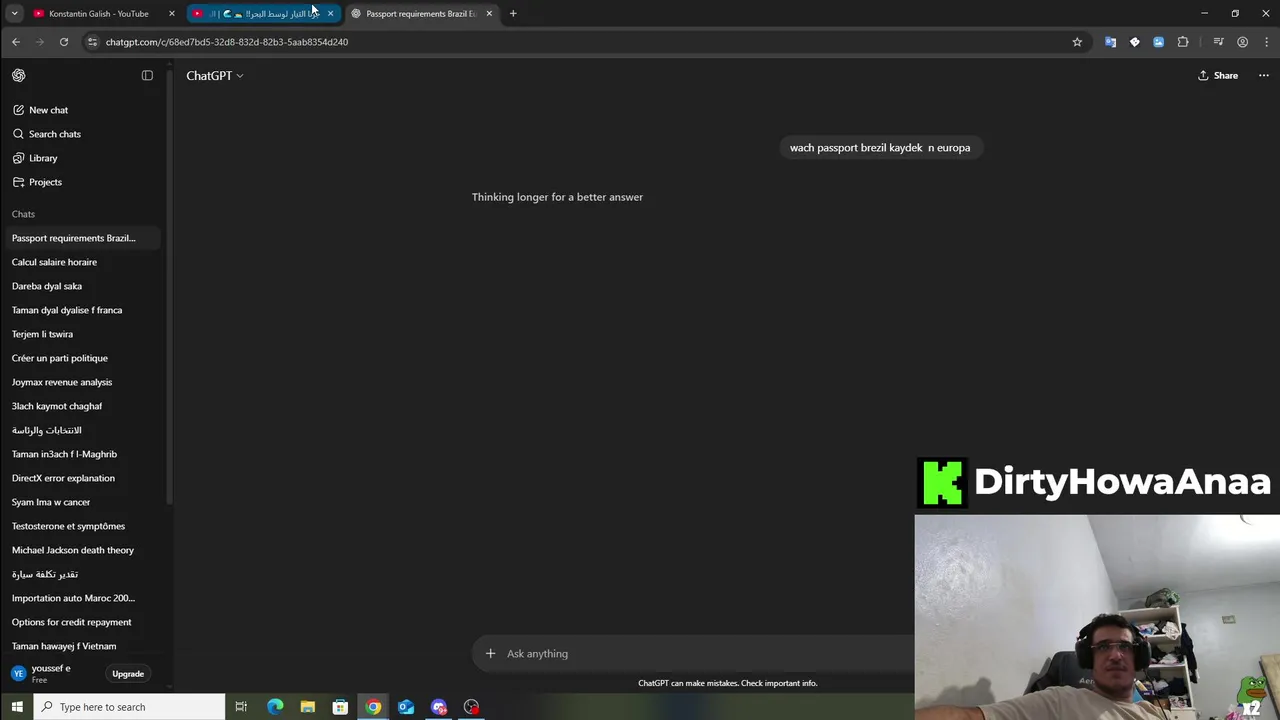Close the Konstantin Galish YouTube tab
The width and height of the screenshot is (1280, 720).
pos(172,14)
